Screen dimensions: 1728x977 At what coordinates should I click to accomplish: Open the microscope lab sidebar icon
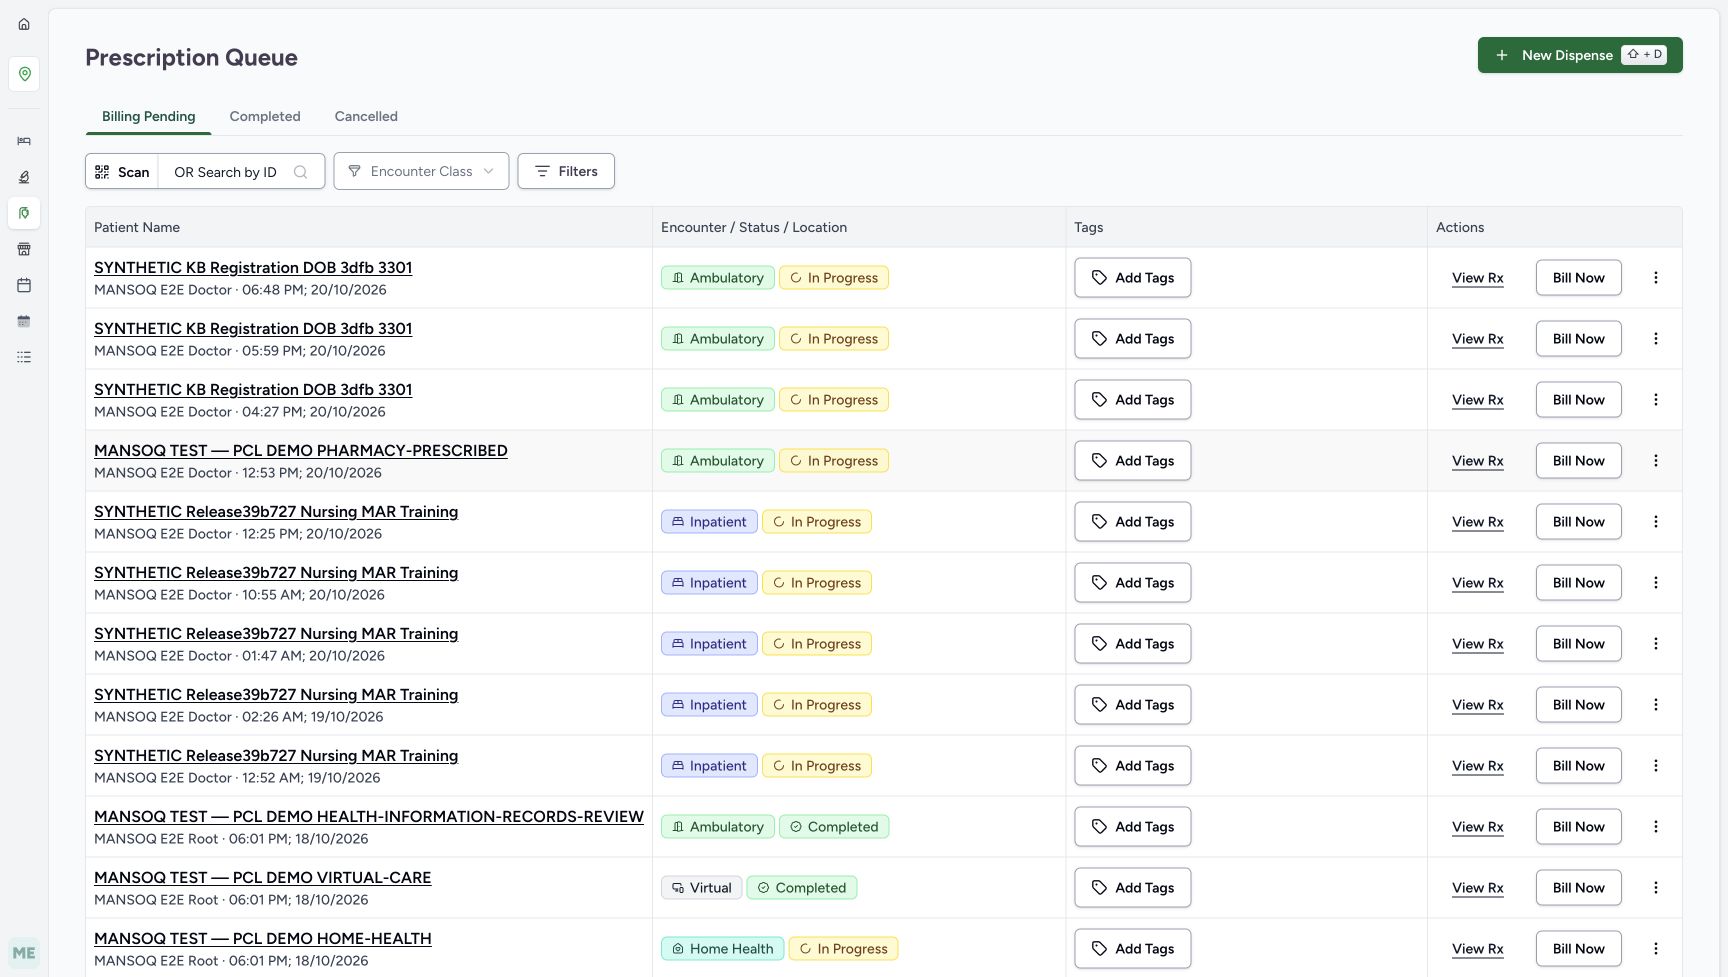24,177
